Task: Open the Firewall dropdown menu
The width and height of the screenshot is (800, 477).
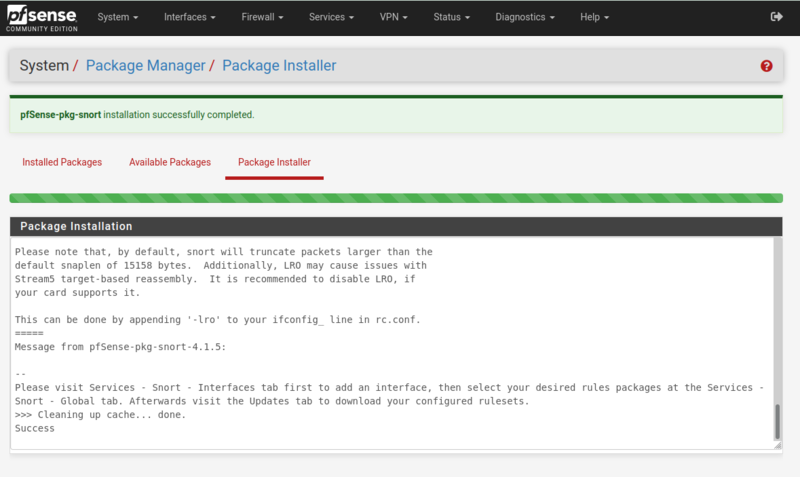Action: tap(262, 17)
